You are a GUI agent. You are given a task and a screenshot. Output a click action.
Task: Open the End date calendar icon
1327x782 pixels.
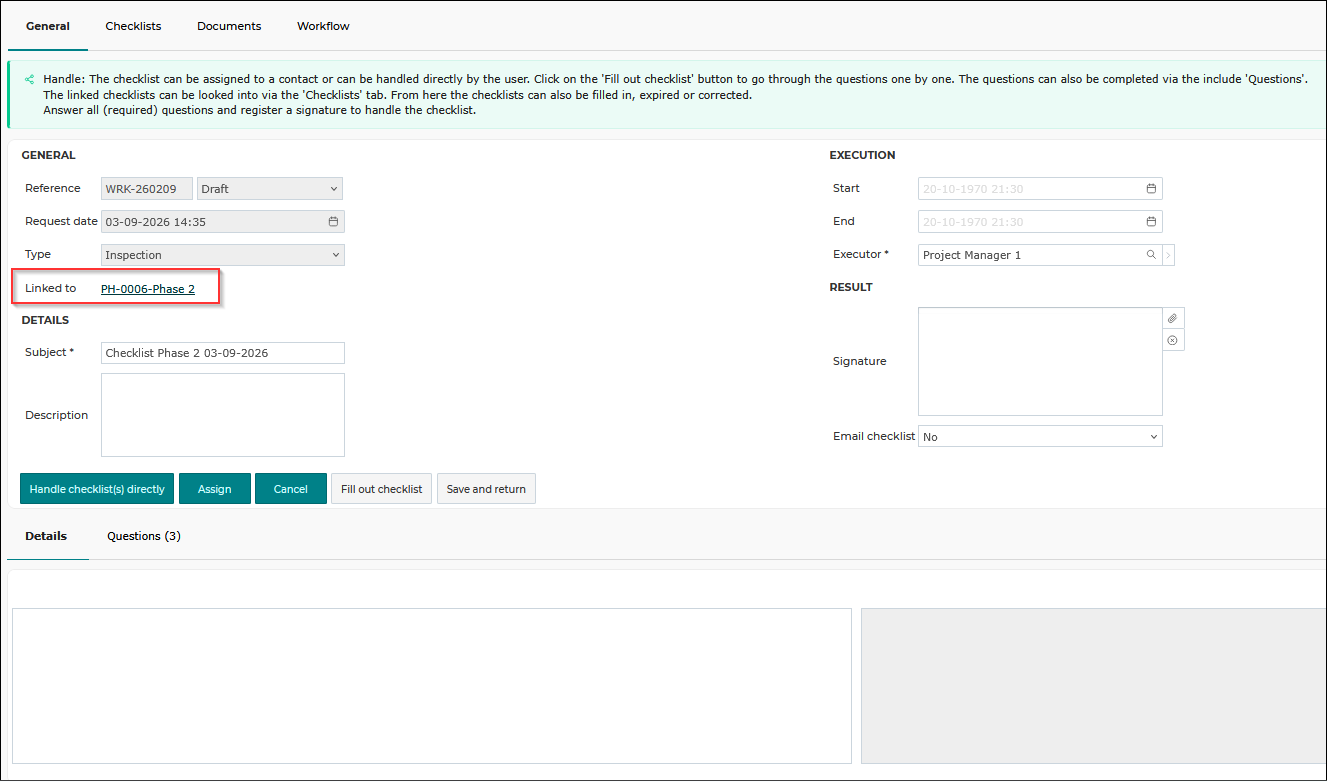(1151, 221)
